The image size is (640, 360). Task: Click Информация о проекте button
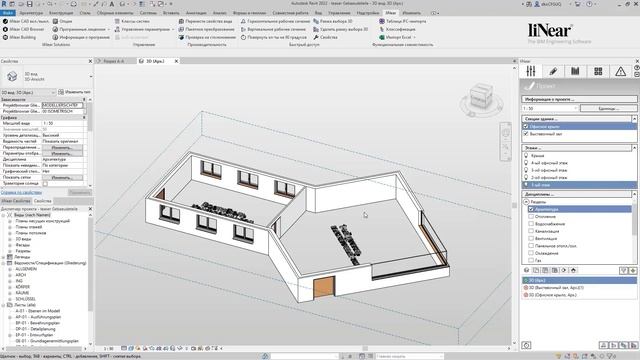tap(579, 99)
